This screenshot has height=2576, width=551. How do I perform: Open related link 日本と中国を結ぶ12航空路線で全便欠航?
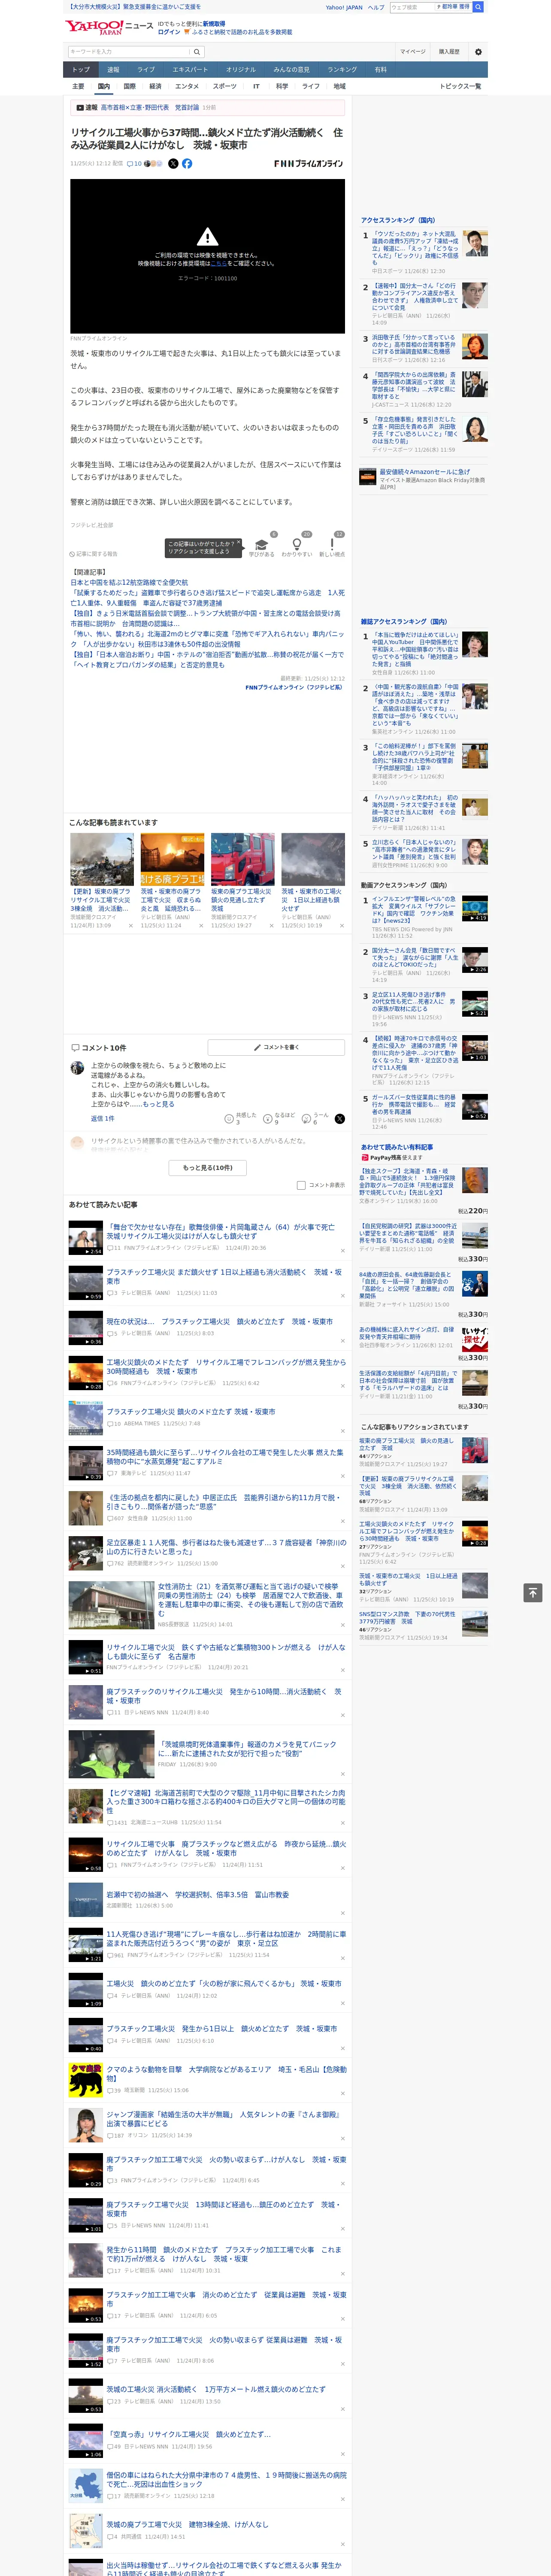[129, 582]
